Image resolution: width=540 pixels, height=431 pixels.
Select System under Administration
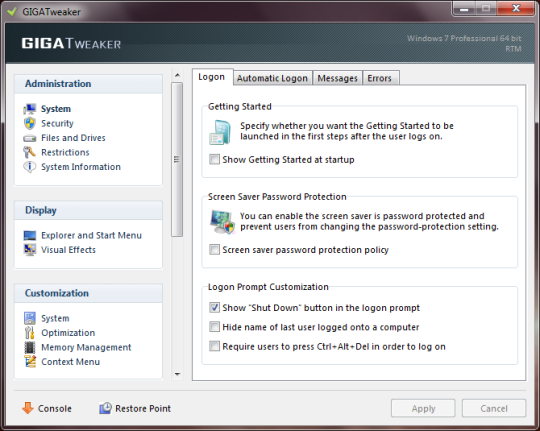[x=56, y=109]
